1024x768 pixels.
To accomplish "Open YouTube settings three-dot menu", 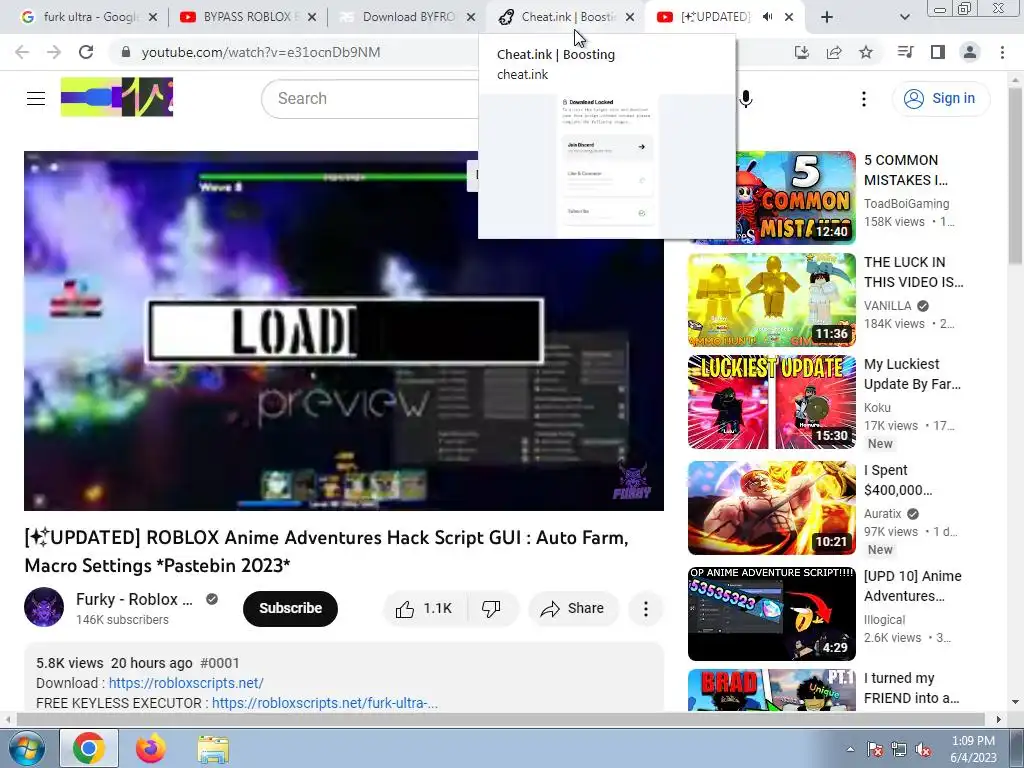I will pos(864,99).
